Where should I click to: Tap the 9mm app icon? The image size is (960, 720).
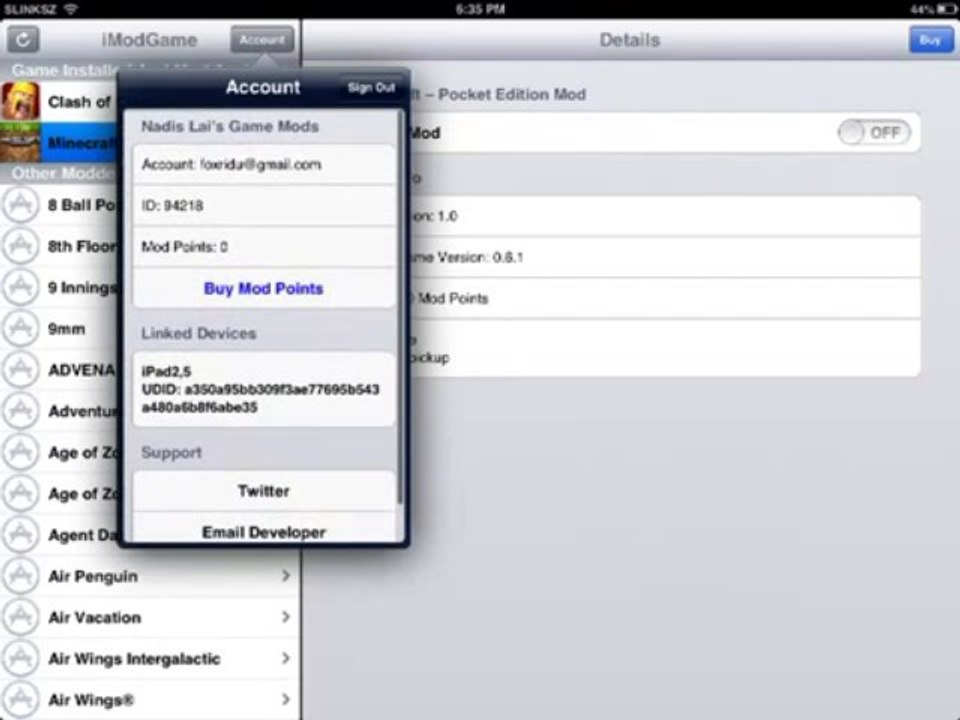[x=21, y=329]
